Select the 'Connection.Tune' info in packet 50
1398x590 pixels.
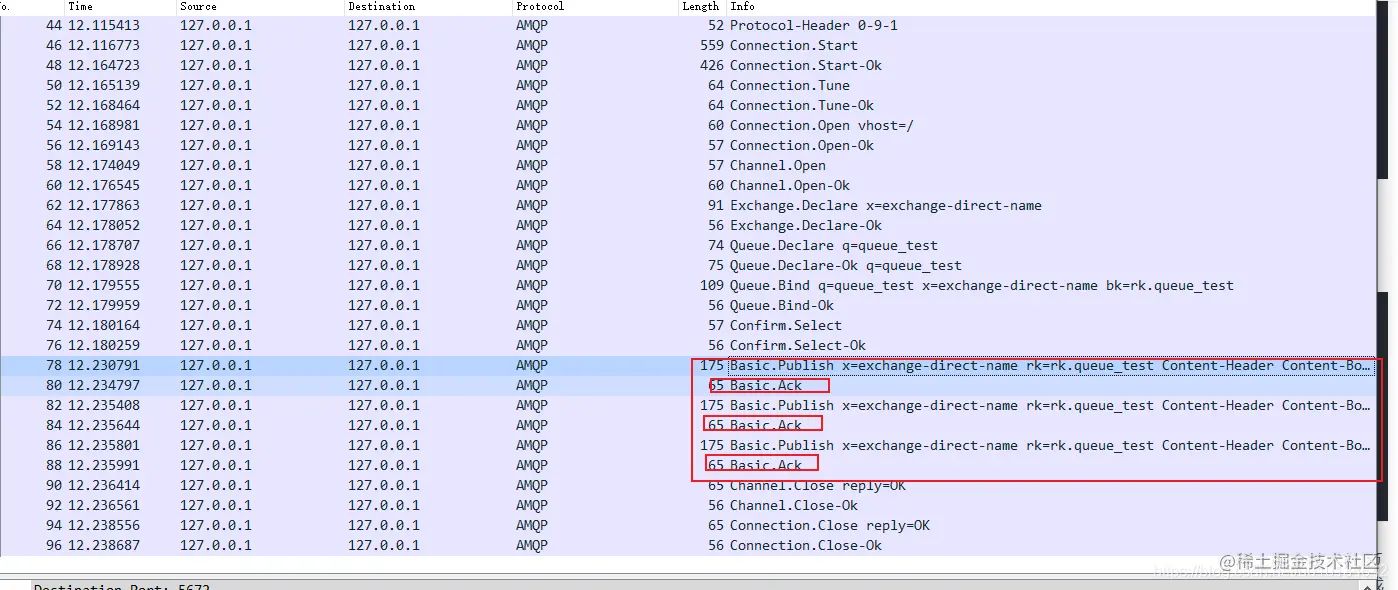(790, 85)
